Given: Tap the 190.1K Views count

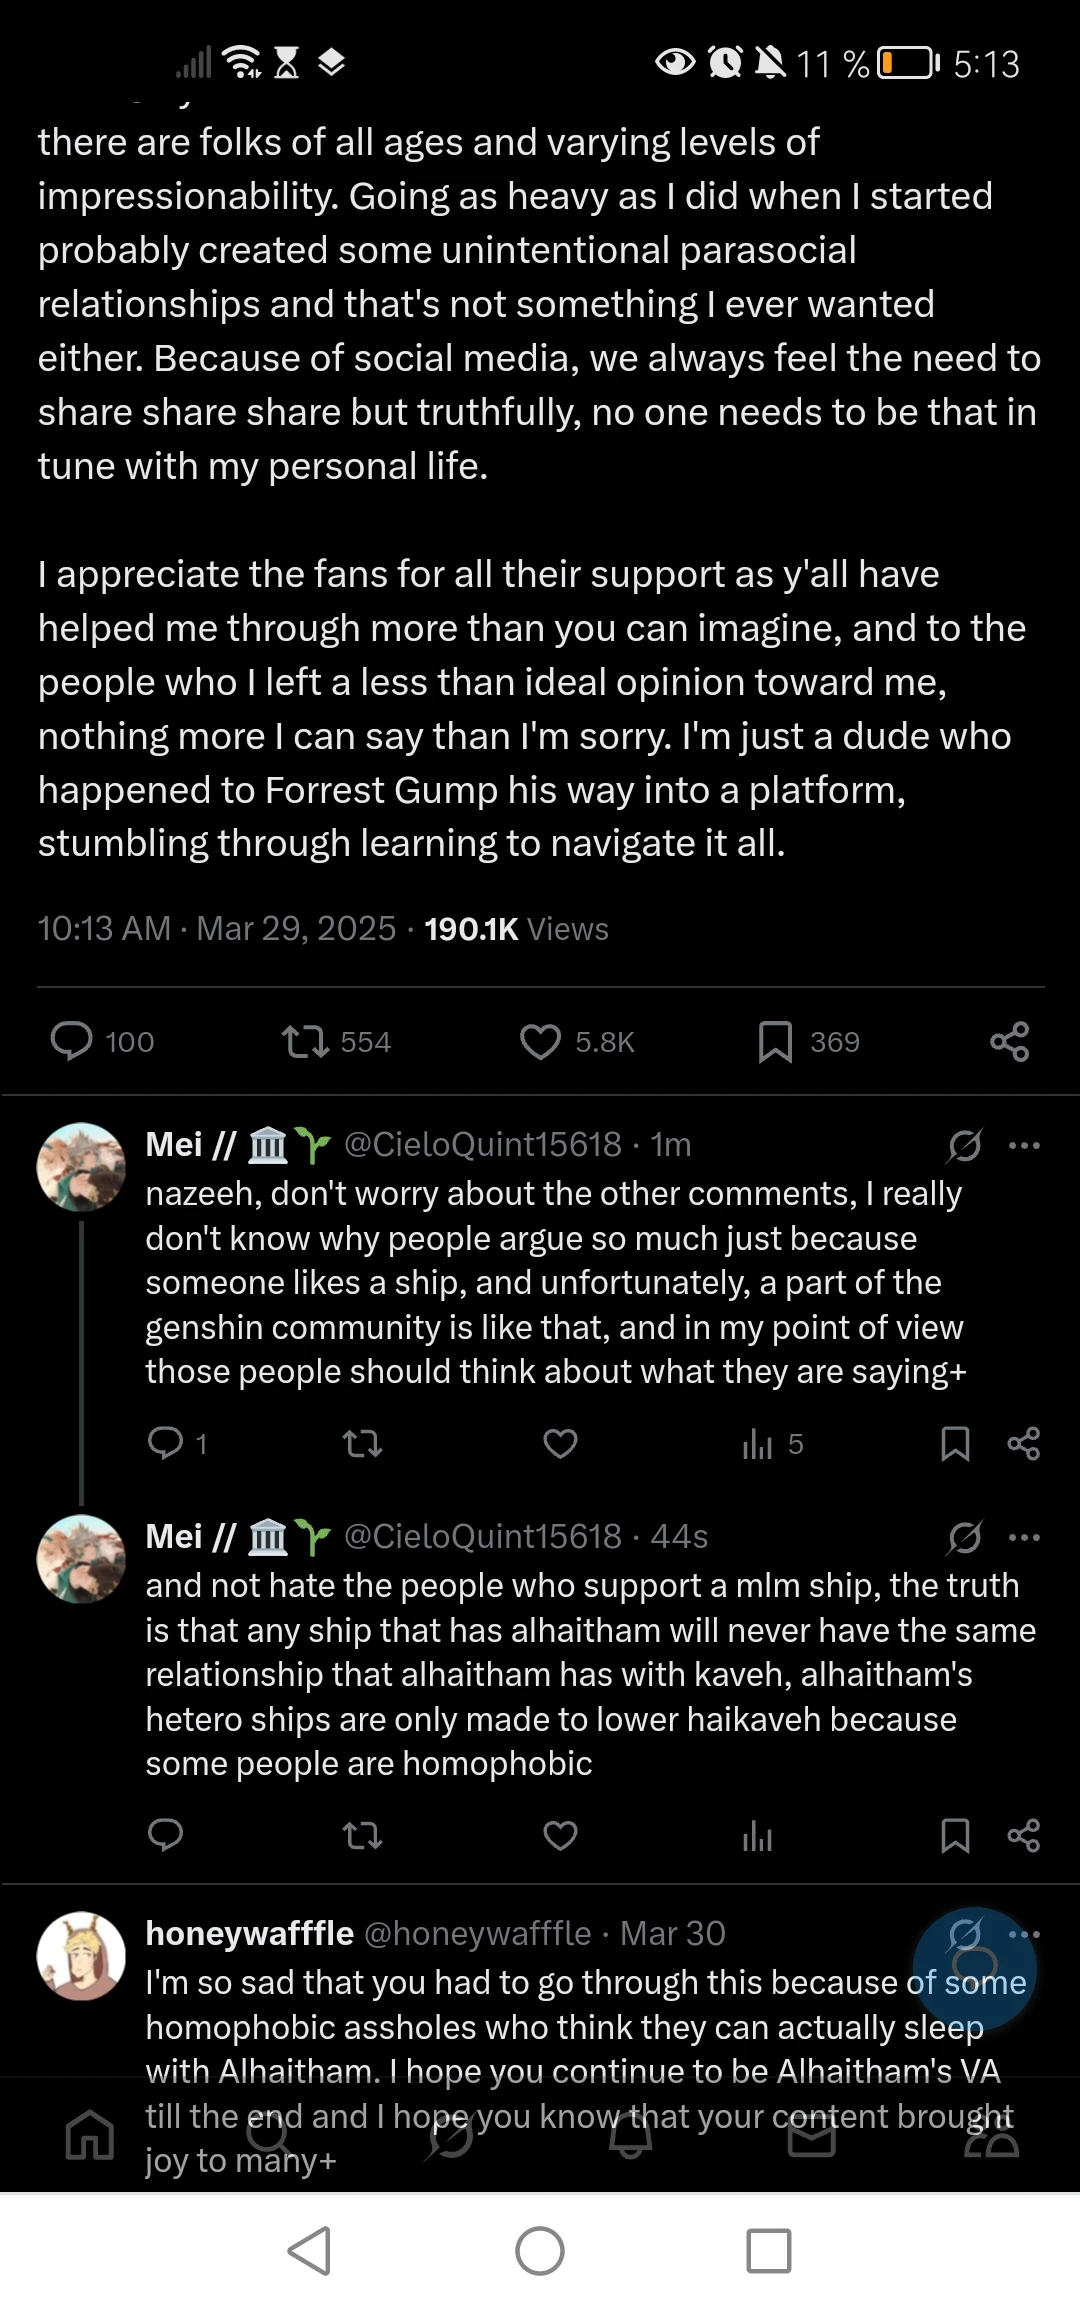Looking at the screenshot, I should click(x=515, y=929).
